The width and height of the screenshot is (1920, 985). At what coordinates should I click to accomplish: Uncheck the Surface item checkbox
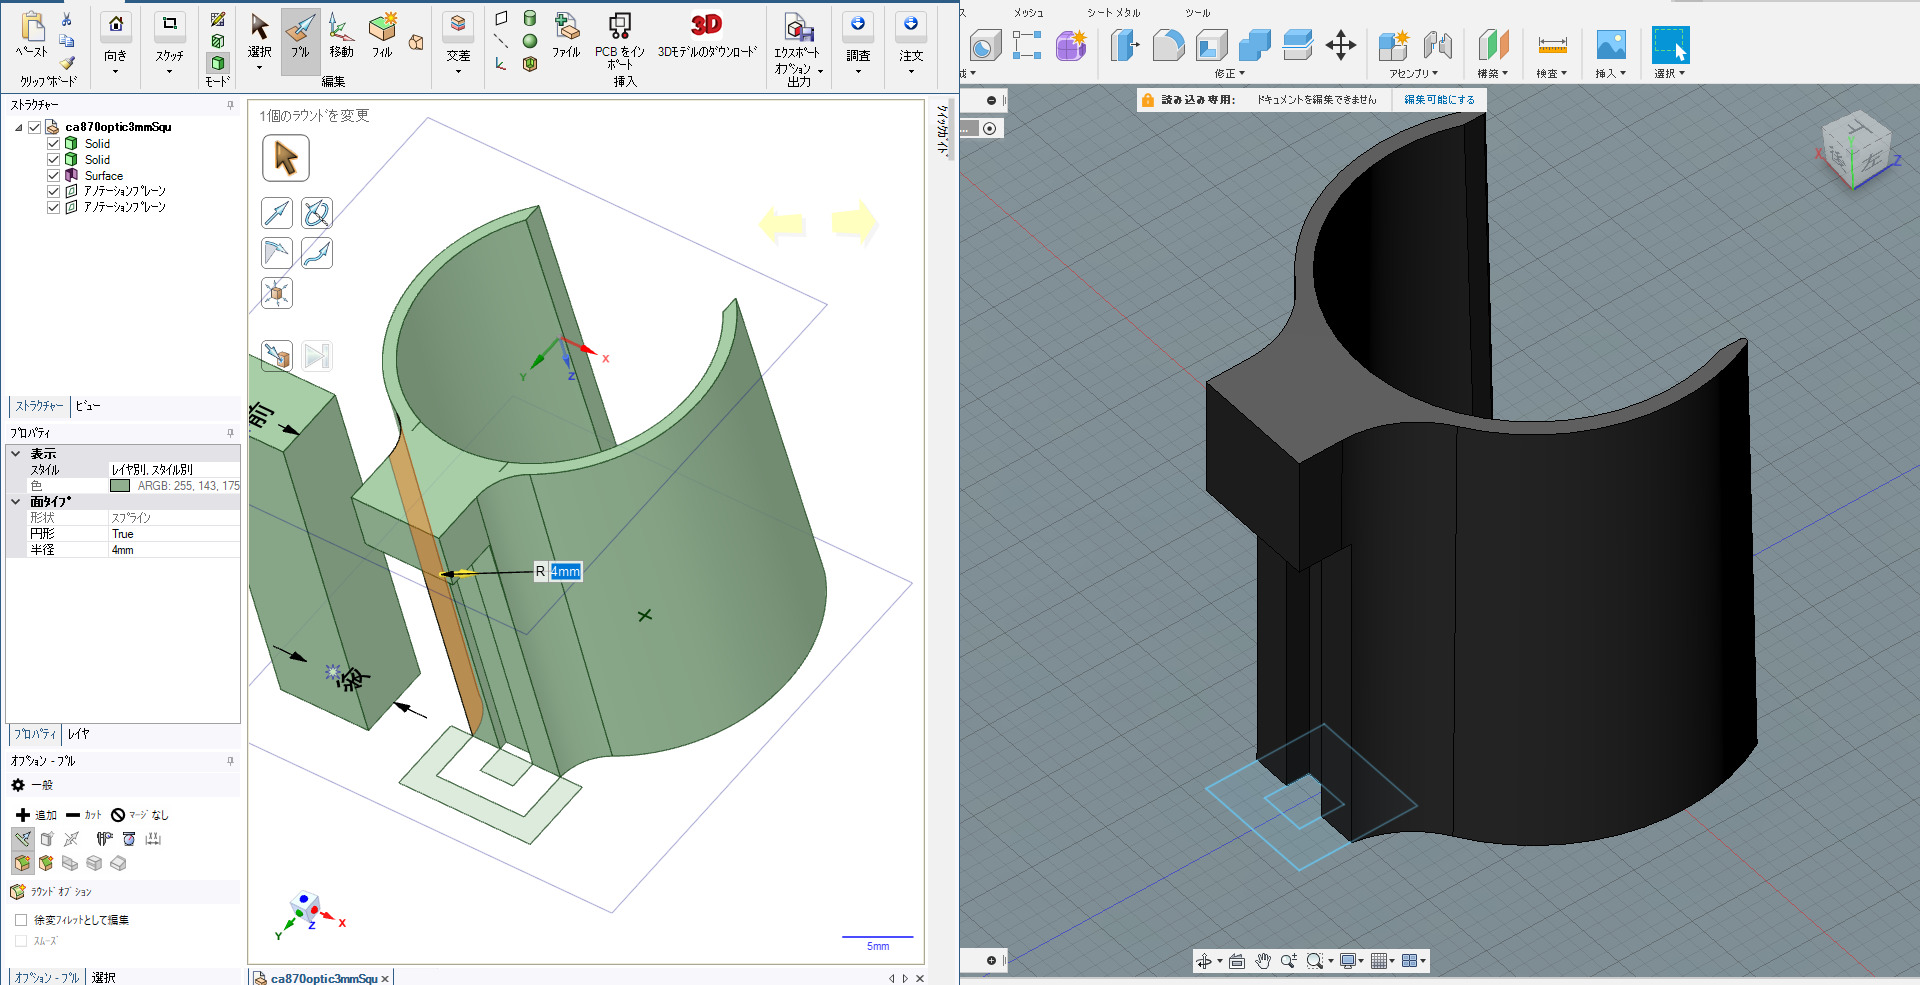[54, 175]
